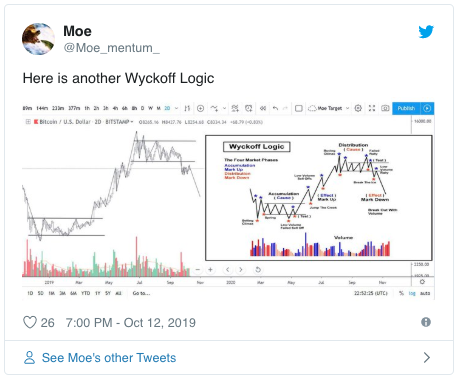The width and height of the screenshot is (459, 380).
Task: Enter fullscreen mode via expand arrows icon
Action: [372, 108]
